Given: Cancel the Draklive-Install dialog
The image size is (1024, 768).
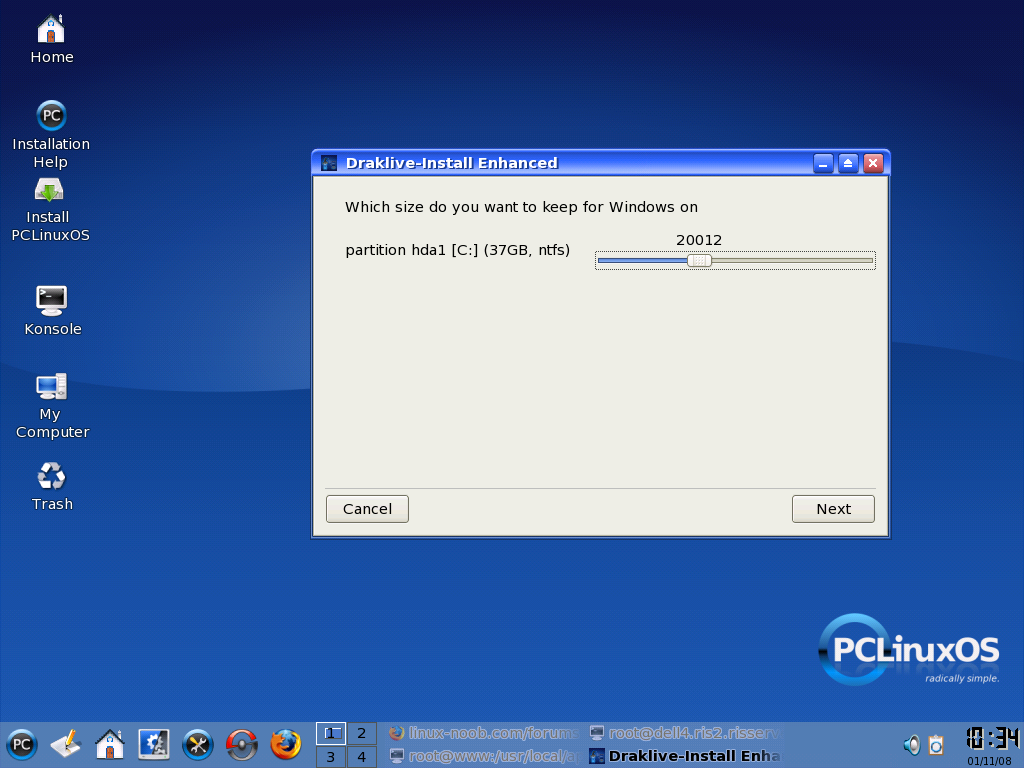Looking at the screenshot, I should (x=367, y=508).
